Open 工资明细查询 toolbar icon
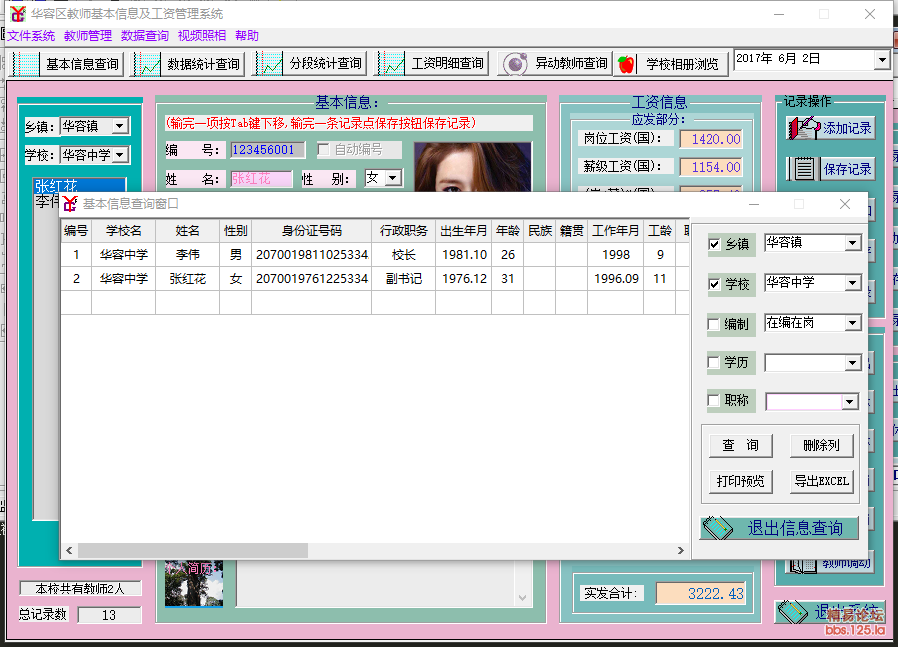Screen dimensions: 898x647 (393, 64)
